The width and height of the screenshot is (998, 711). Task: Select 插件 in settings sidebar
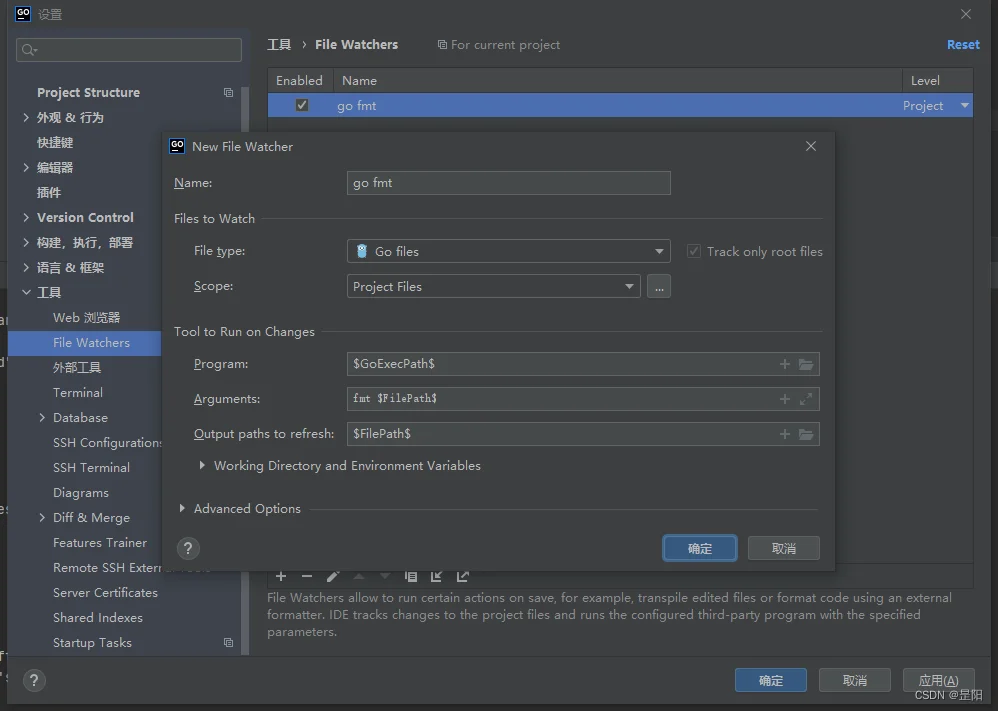(x=49, y=192)
